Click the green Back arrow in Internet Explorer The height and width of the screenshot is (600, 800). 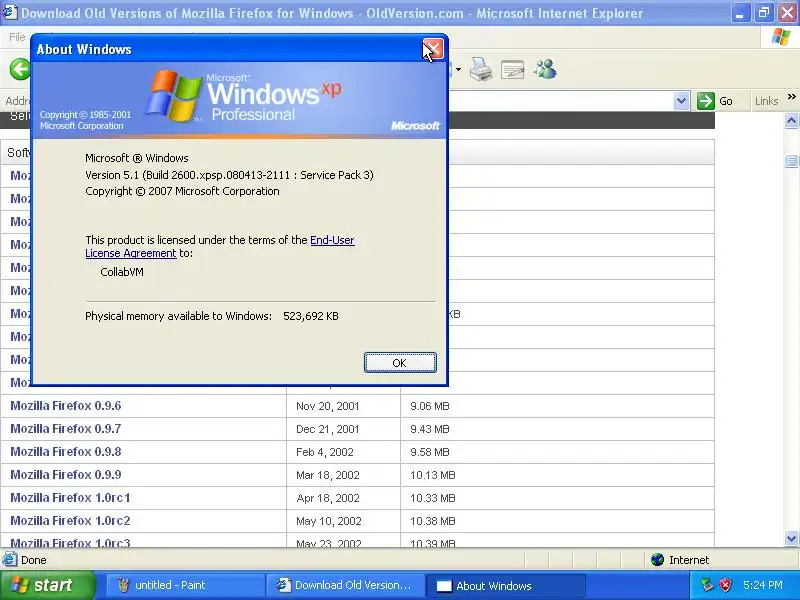click(x=20, y=69)
